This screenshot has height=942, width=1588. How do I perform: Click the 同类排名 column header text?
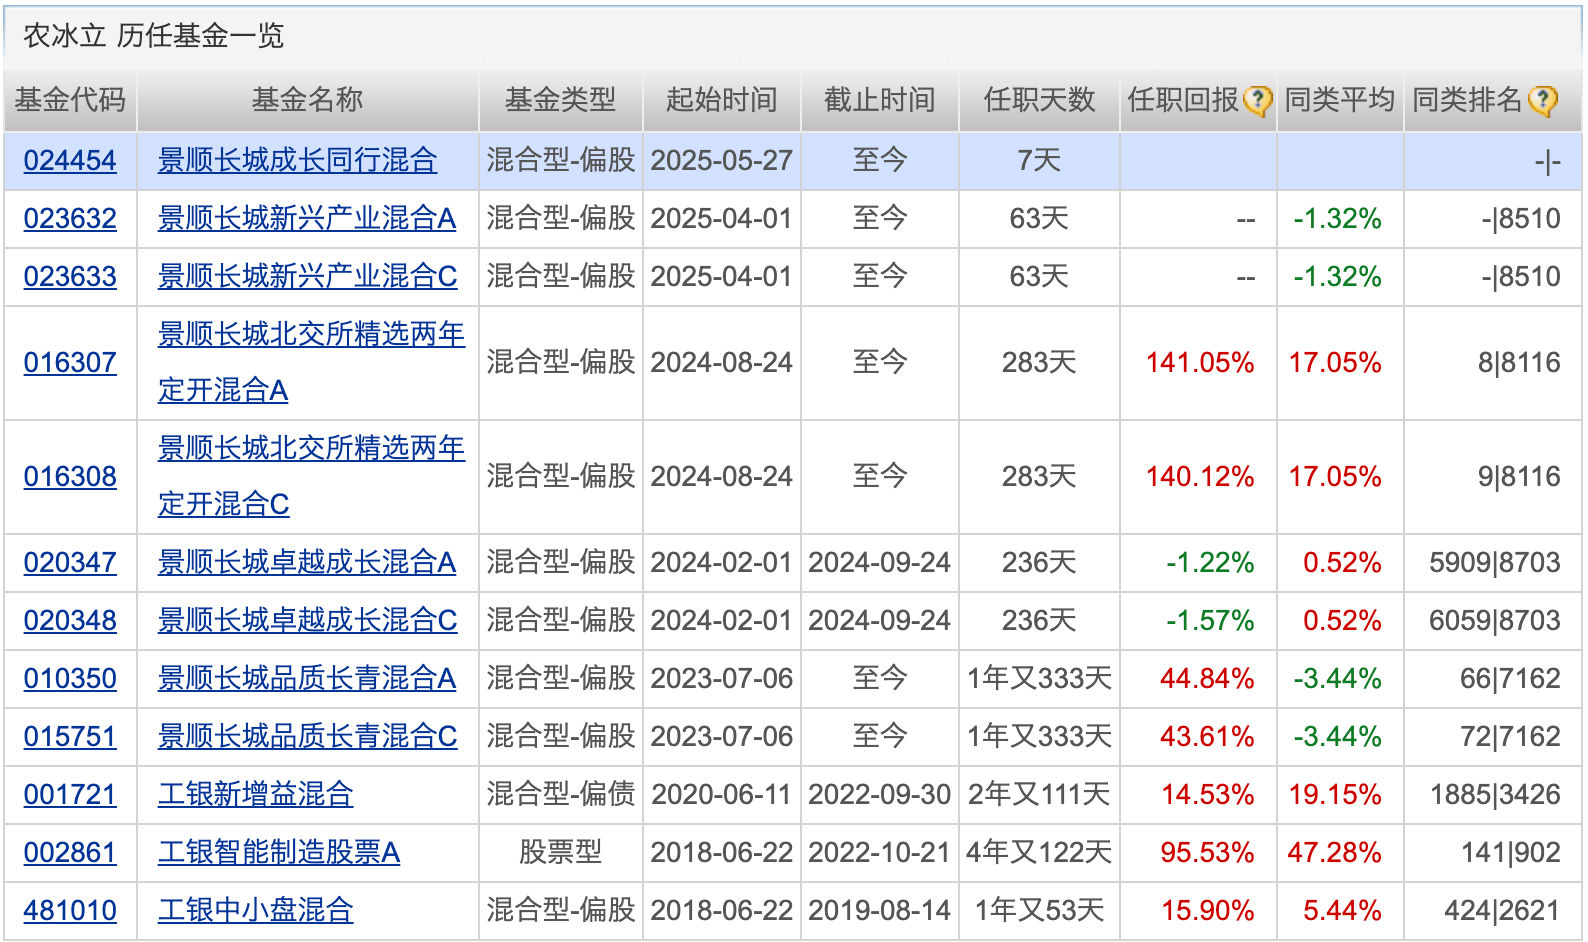[1467, 100]
